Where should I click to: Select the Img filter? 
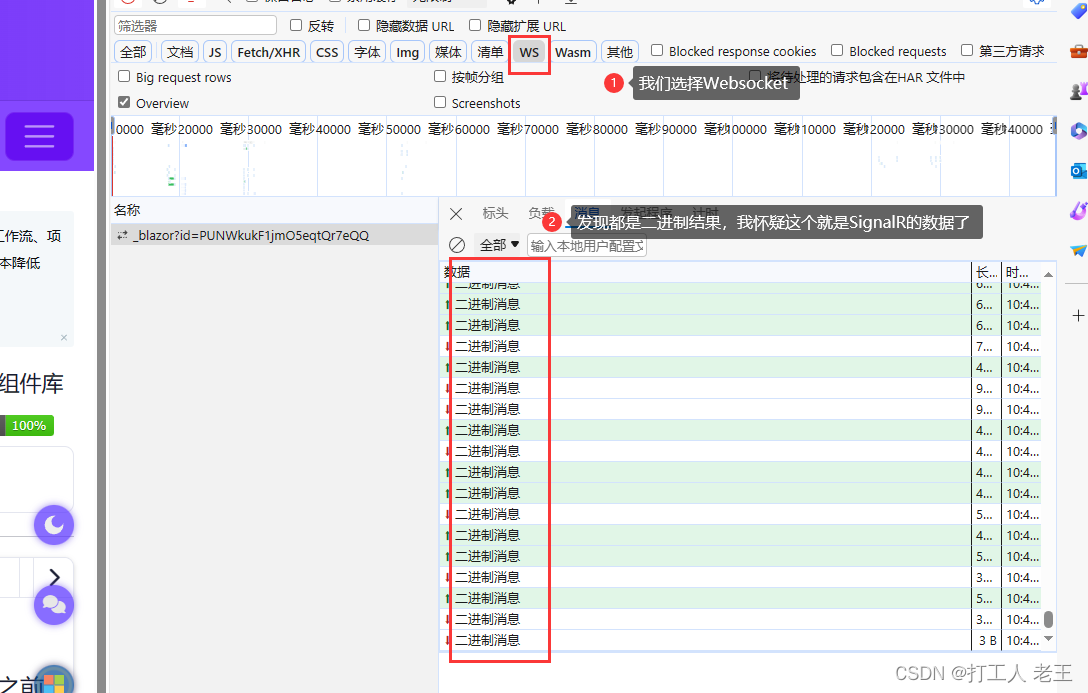point(407,52)
